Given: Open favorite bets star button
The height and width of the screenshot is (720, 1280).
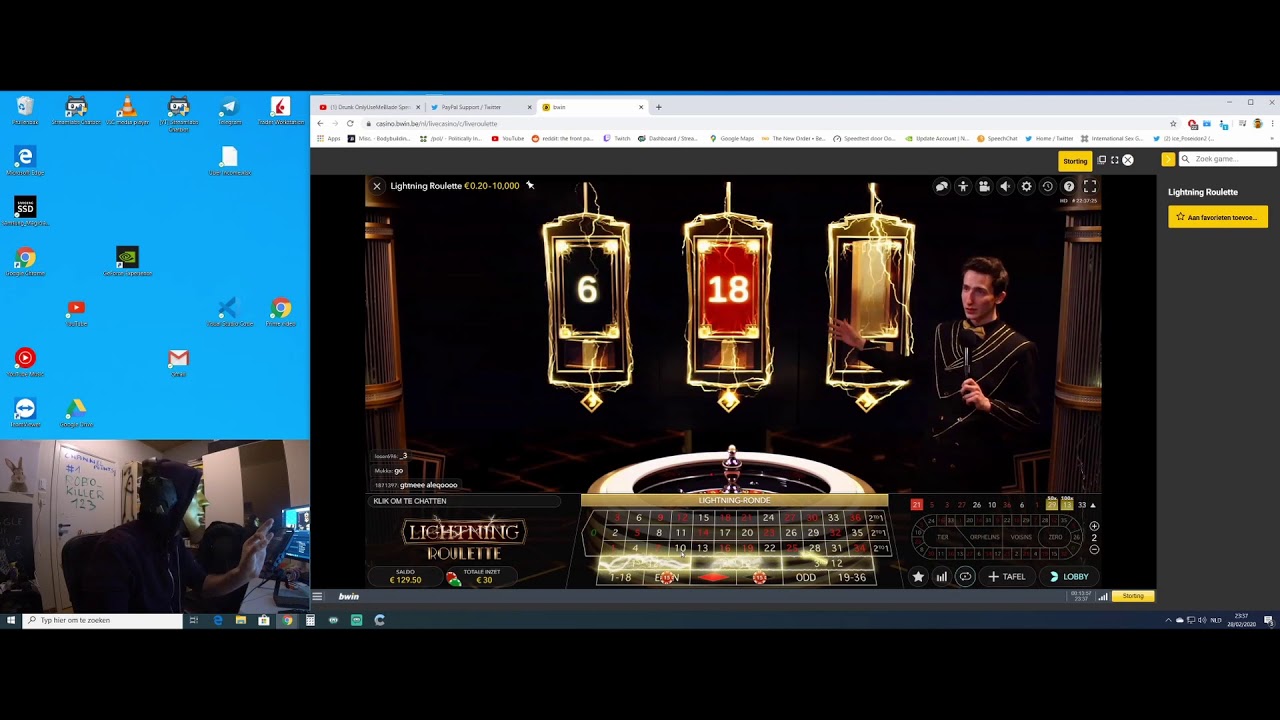Looking at the screenshot, I should tap(918, 577).
